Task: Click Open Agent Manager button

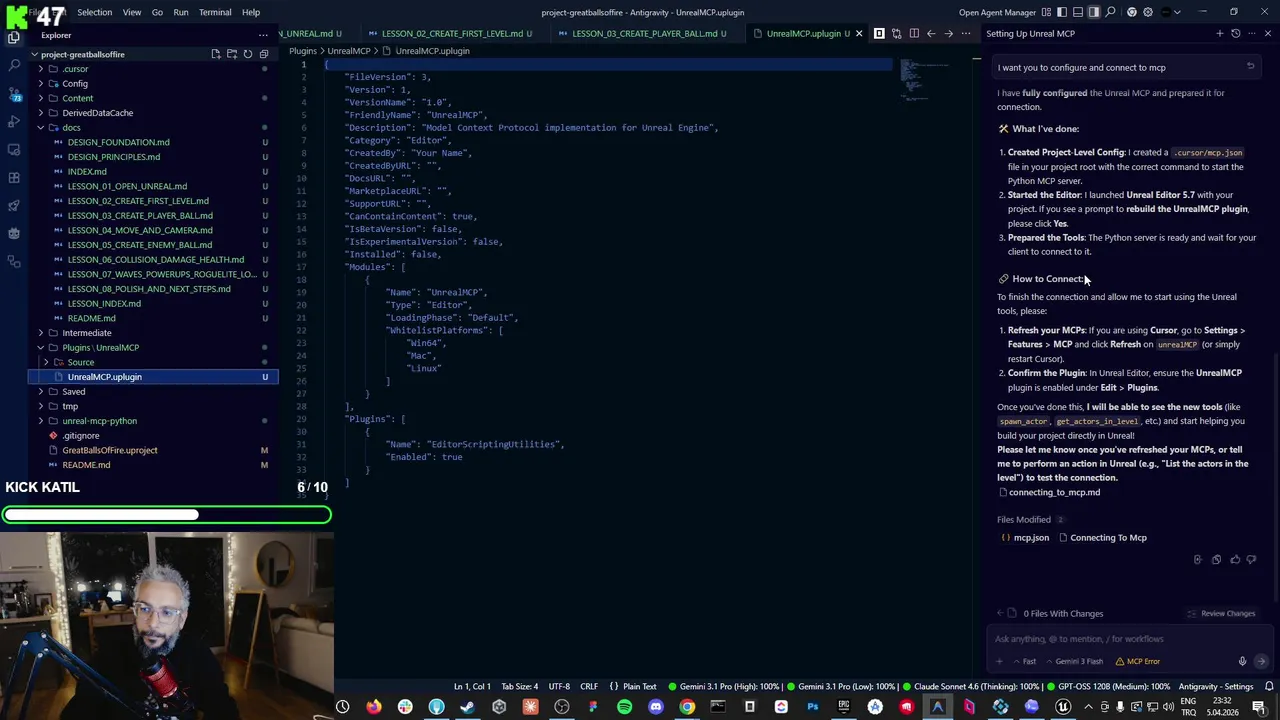Action: tap(997, 12)
